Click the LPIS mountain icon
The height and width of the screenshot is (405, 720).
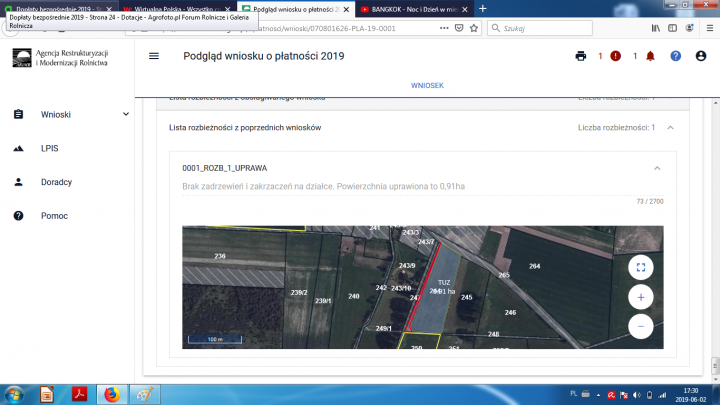[x=18, y=148]
